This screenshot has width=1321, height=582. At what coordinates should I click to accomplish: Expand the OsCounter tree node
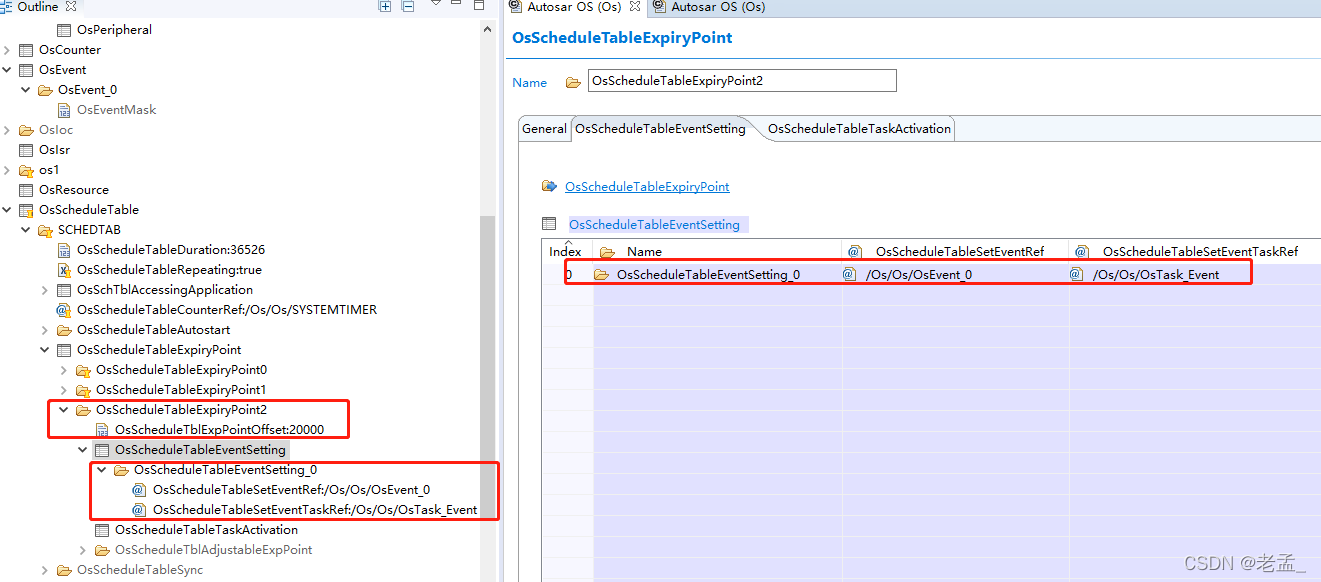tap(8, 50)
